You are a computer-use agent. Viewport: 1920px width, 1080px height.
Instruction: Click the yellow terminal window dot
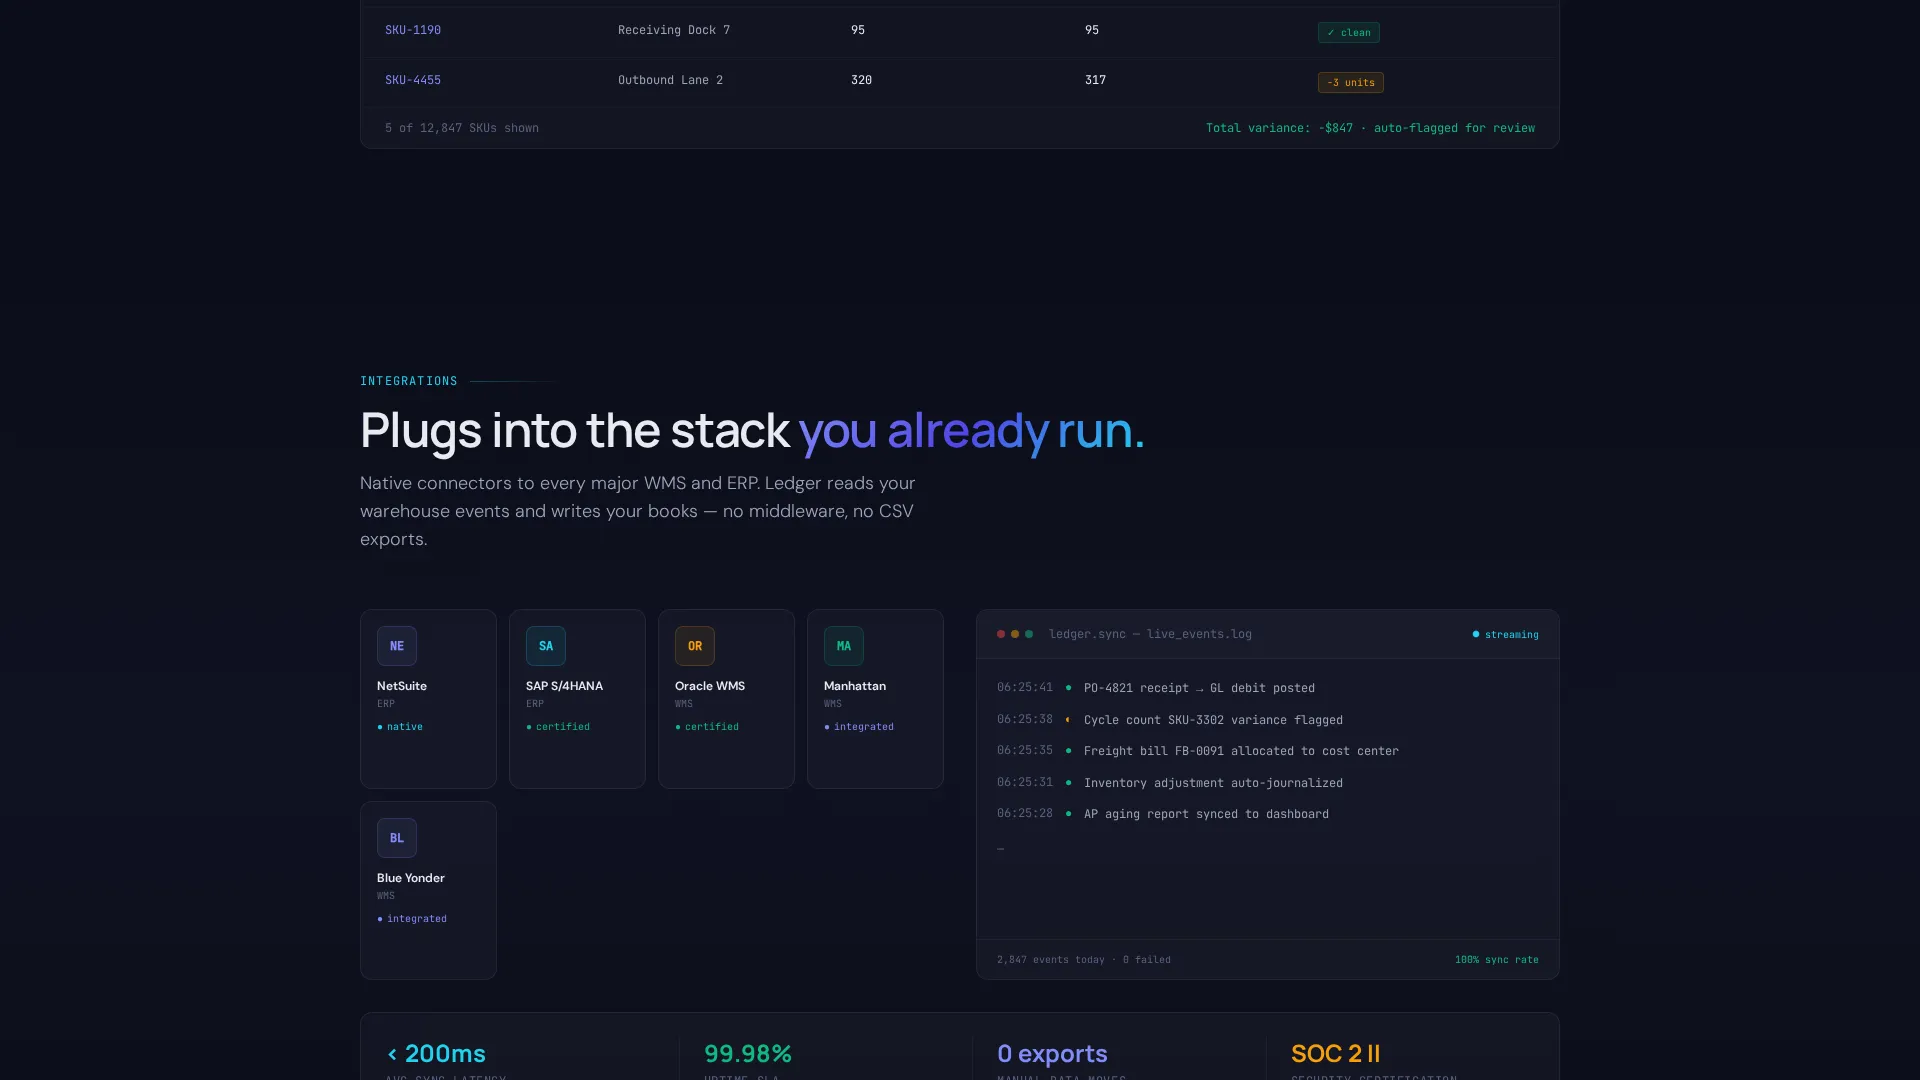[1014, 634]
